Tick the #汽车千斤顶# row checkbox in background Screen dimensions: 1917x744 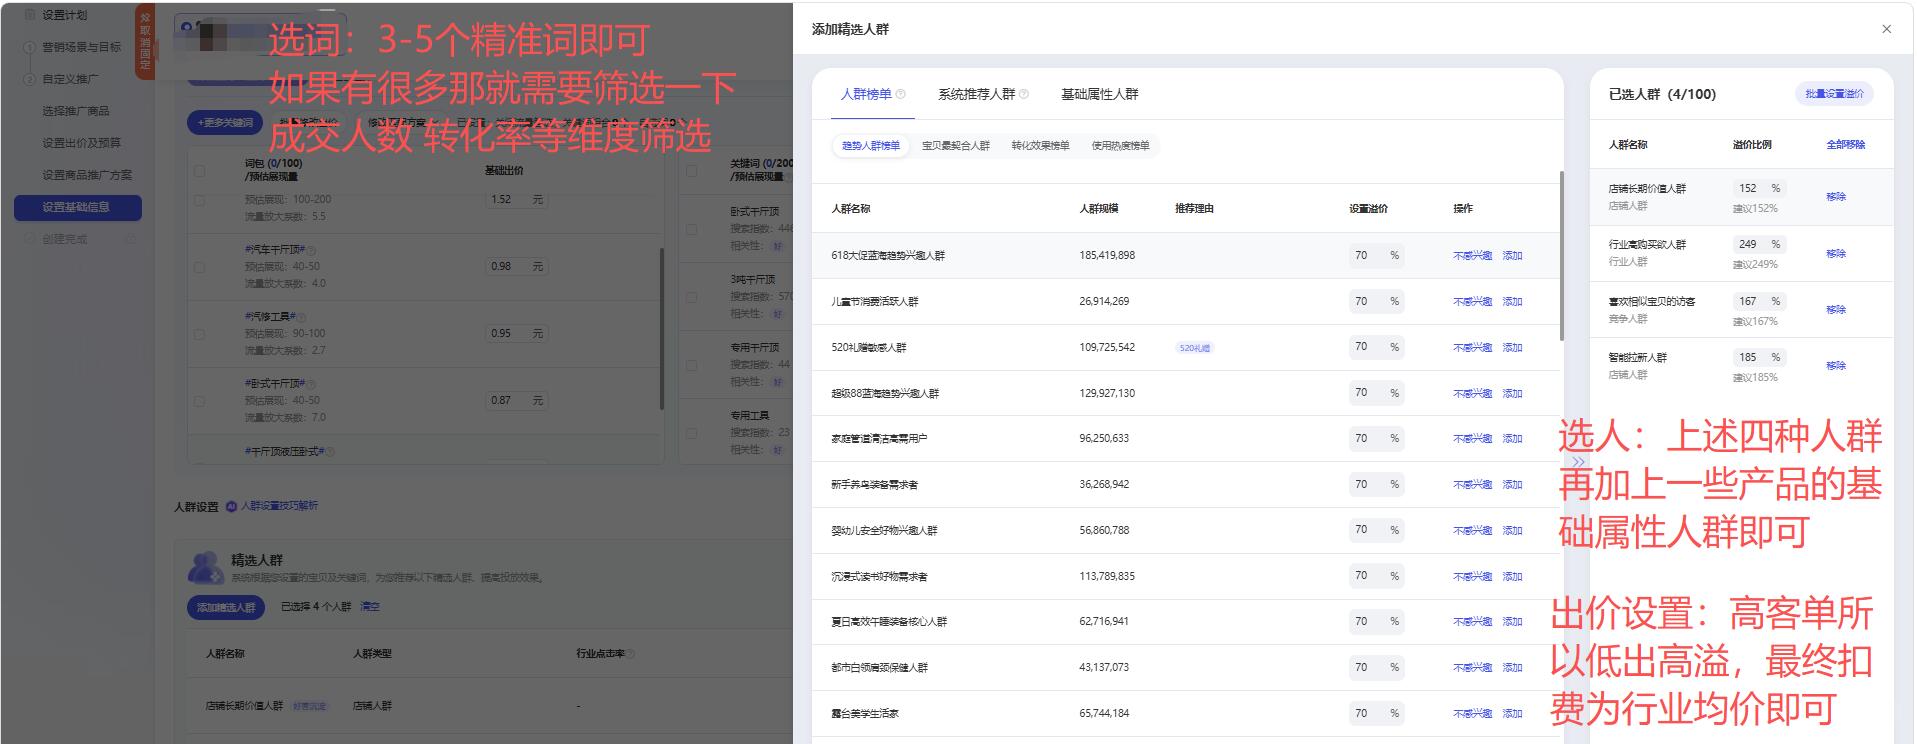tap(199, 267)
